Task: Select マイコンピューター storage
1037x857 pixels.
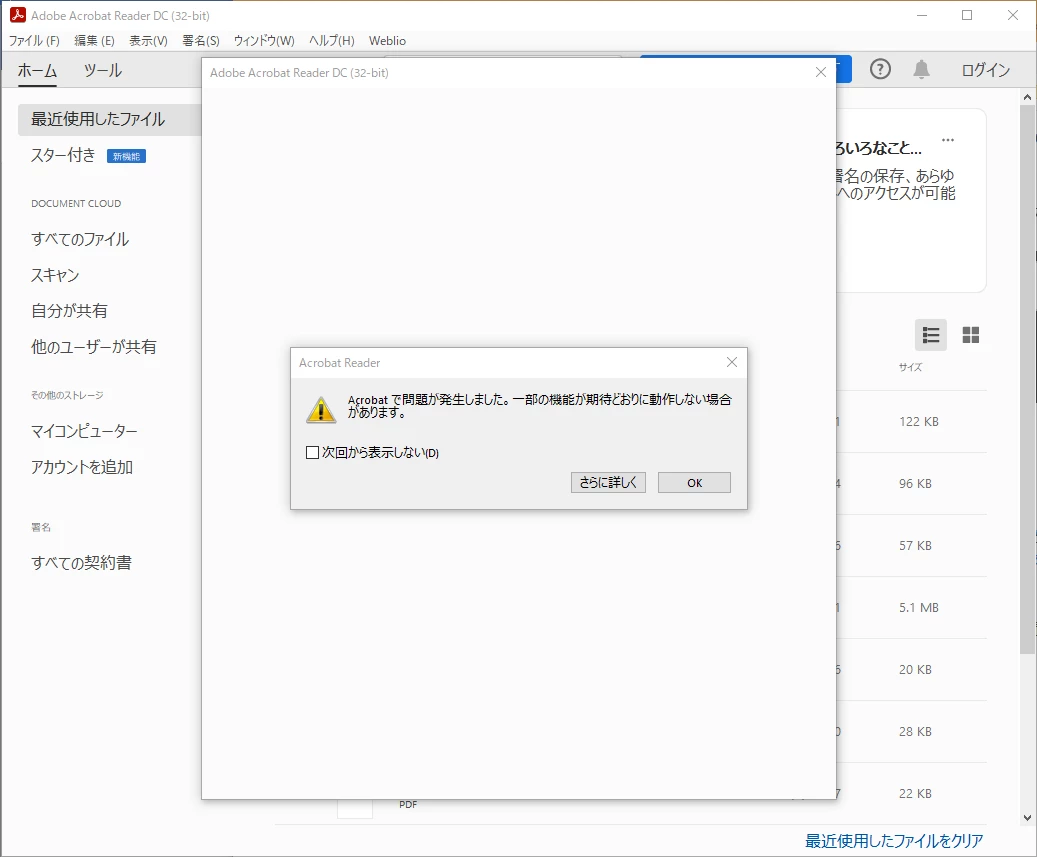Action: point(84,431)
